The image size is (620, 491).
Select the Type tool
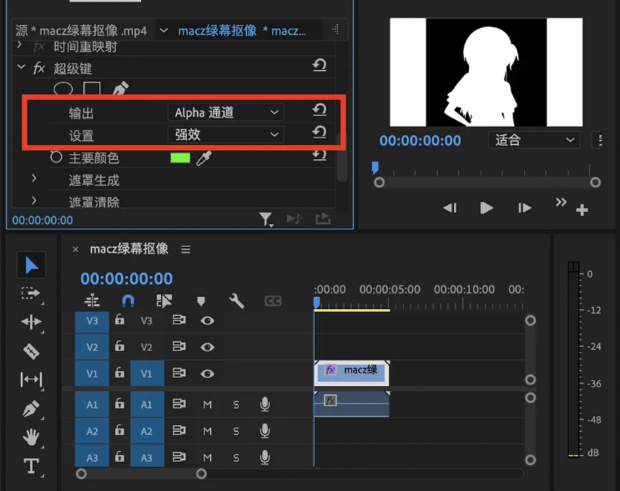[31, 466]
